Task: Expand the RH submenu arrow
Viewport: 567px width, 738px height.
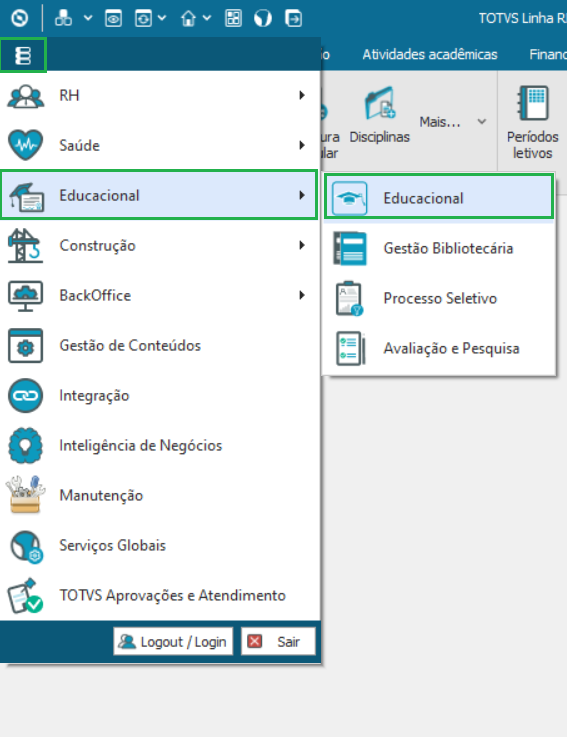Action: tap(302, 95)
